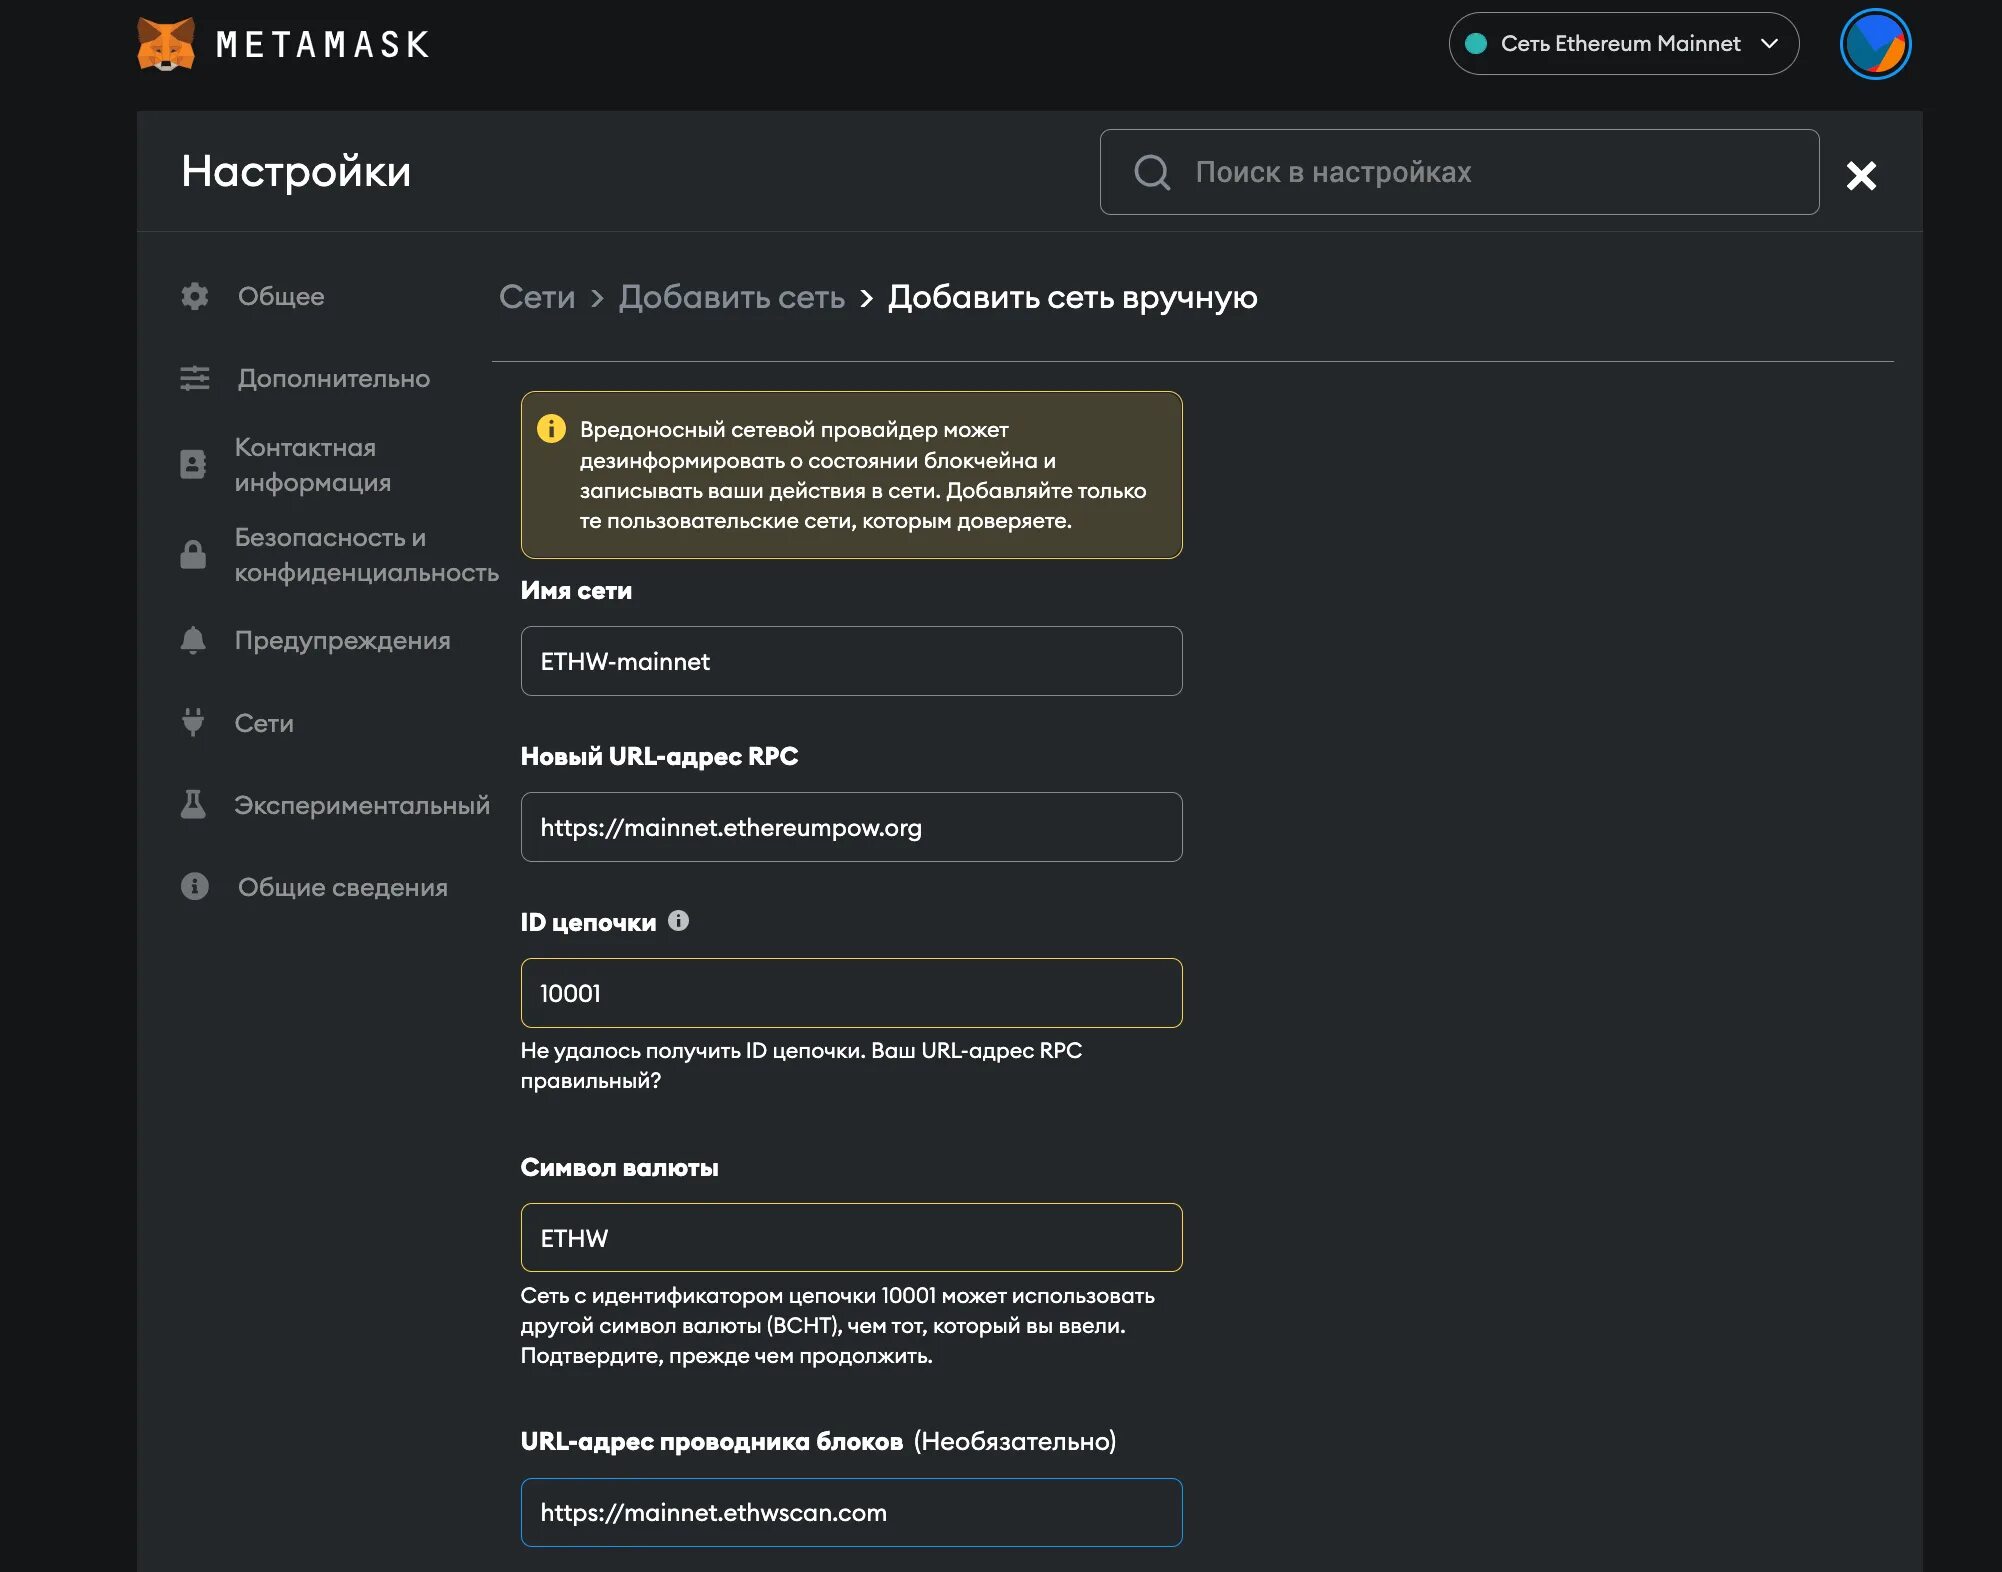Click the Новый URL-адрес RPC label

659,756
